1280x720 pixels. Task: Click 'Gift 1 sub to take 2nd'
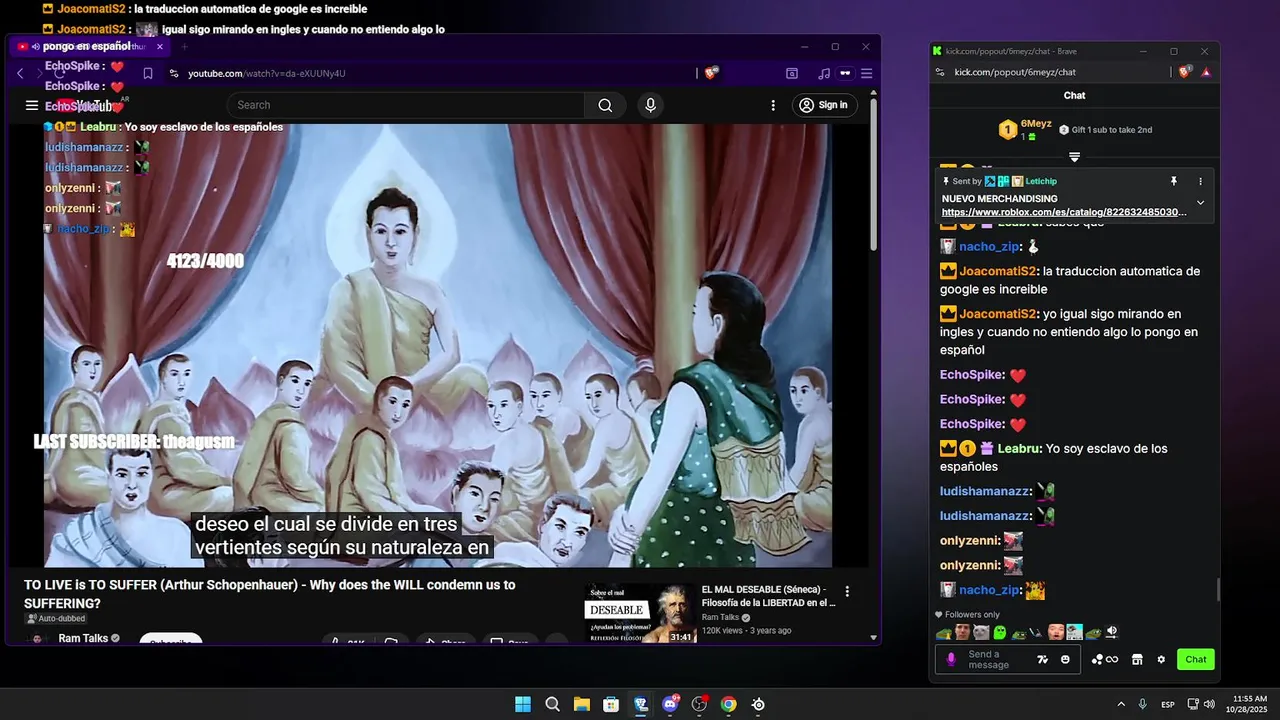[x=1105, y=130]
